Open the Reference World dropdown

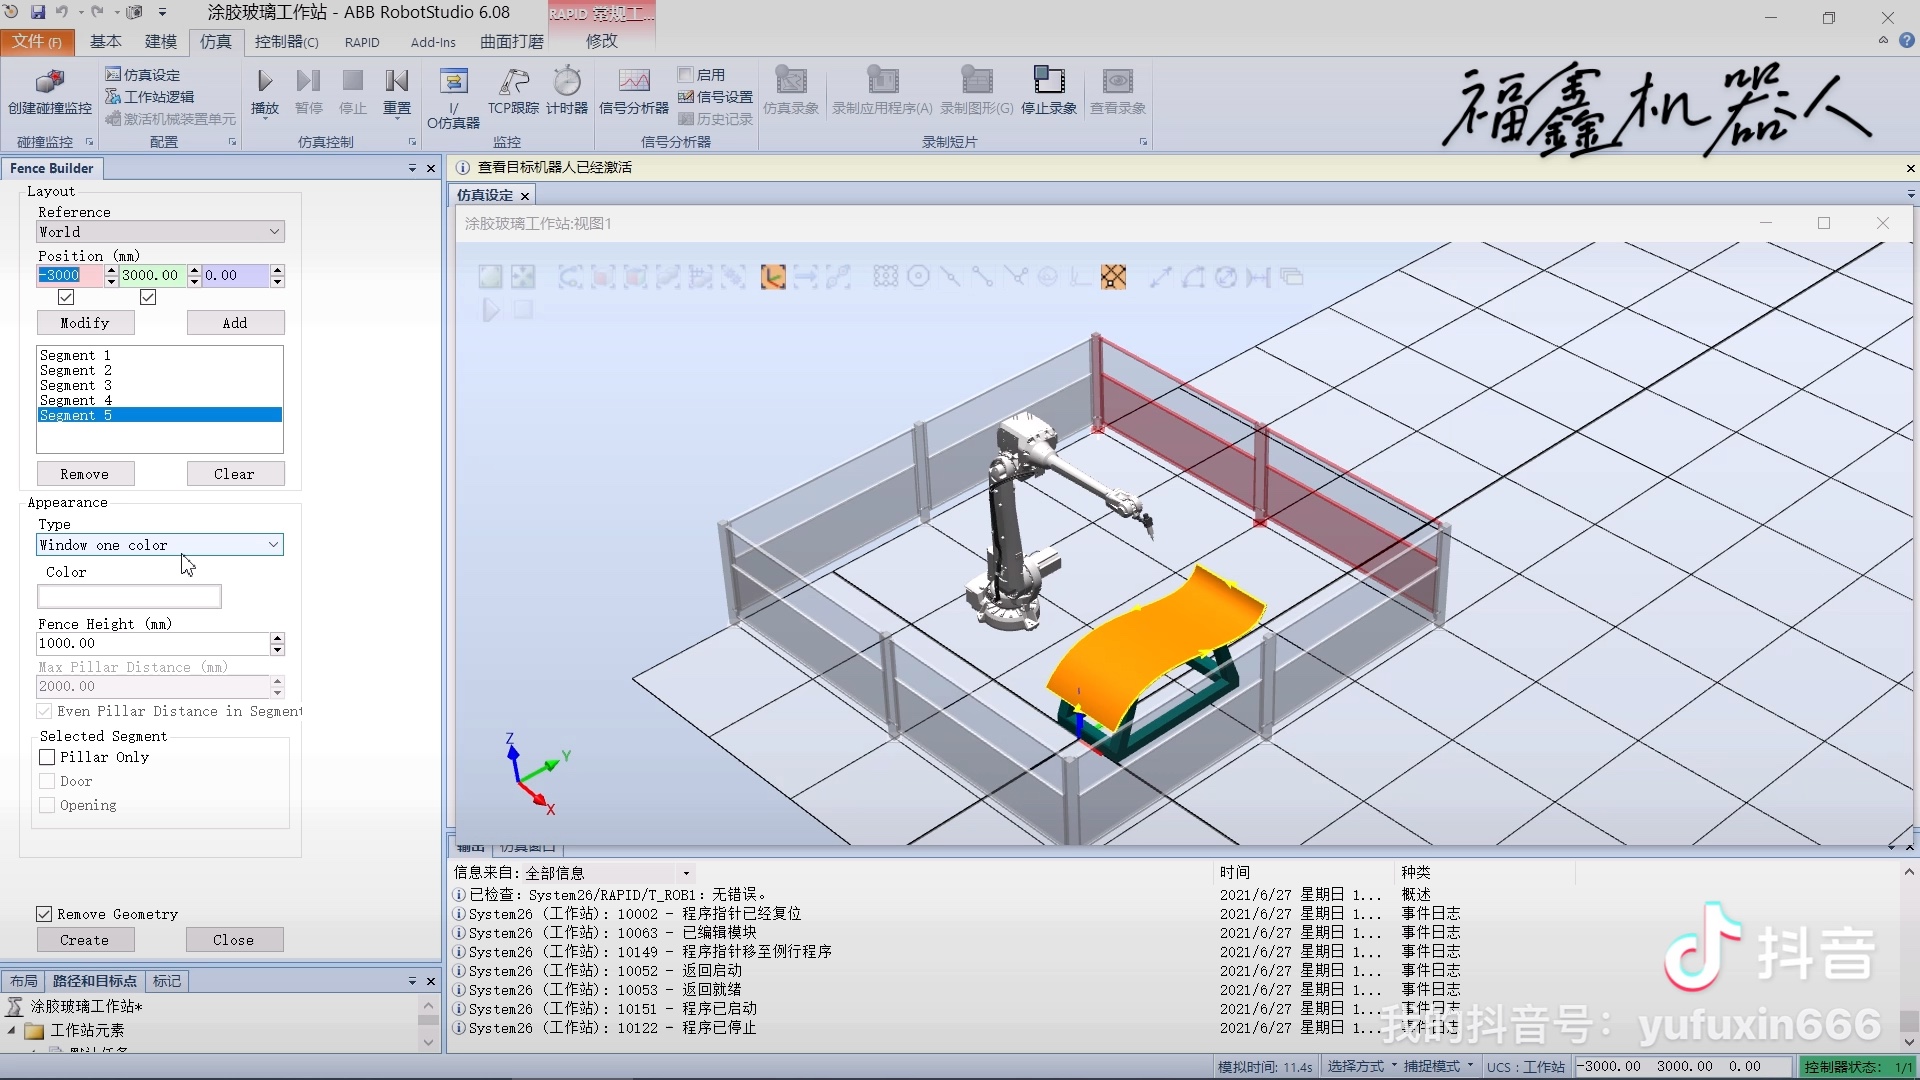[160, 232]
